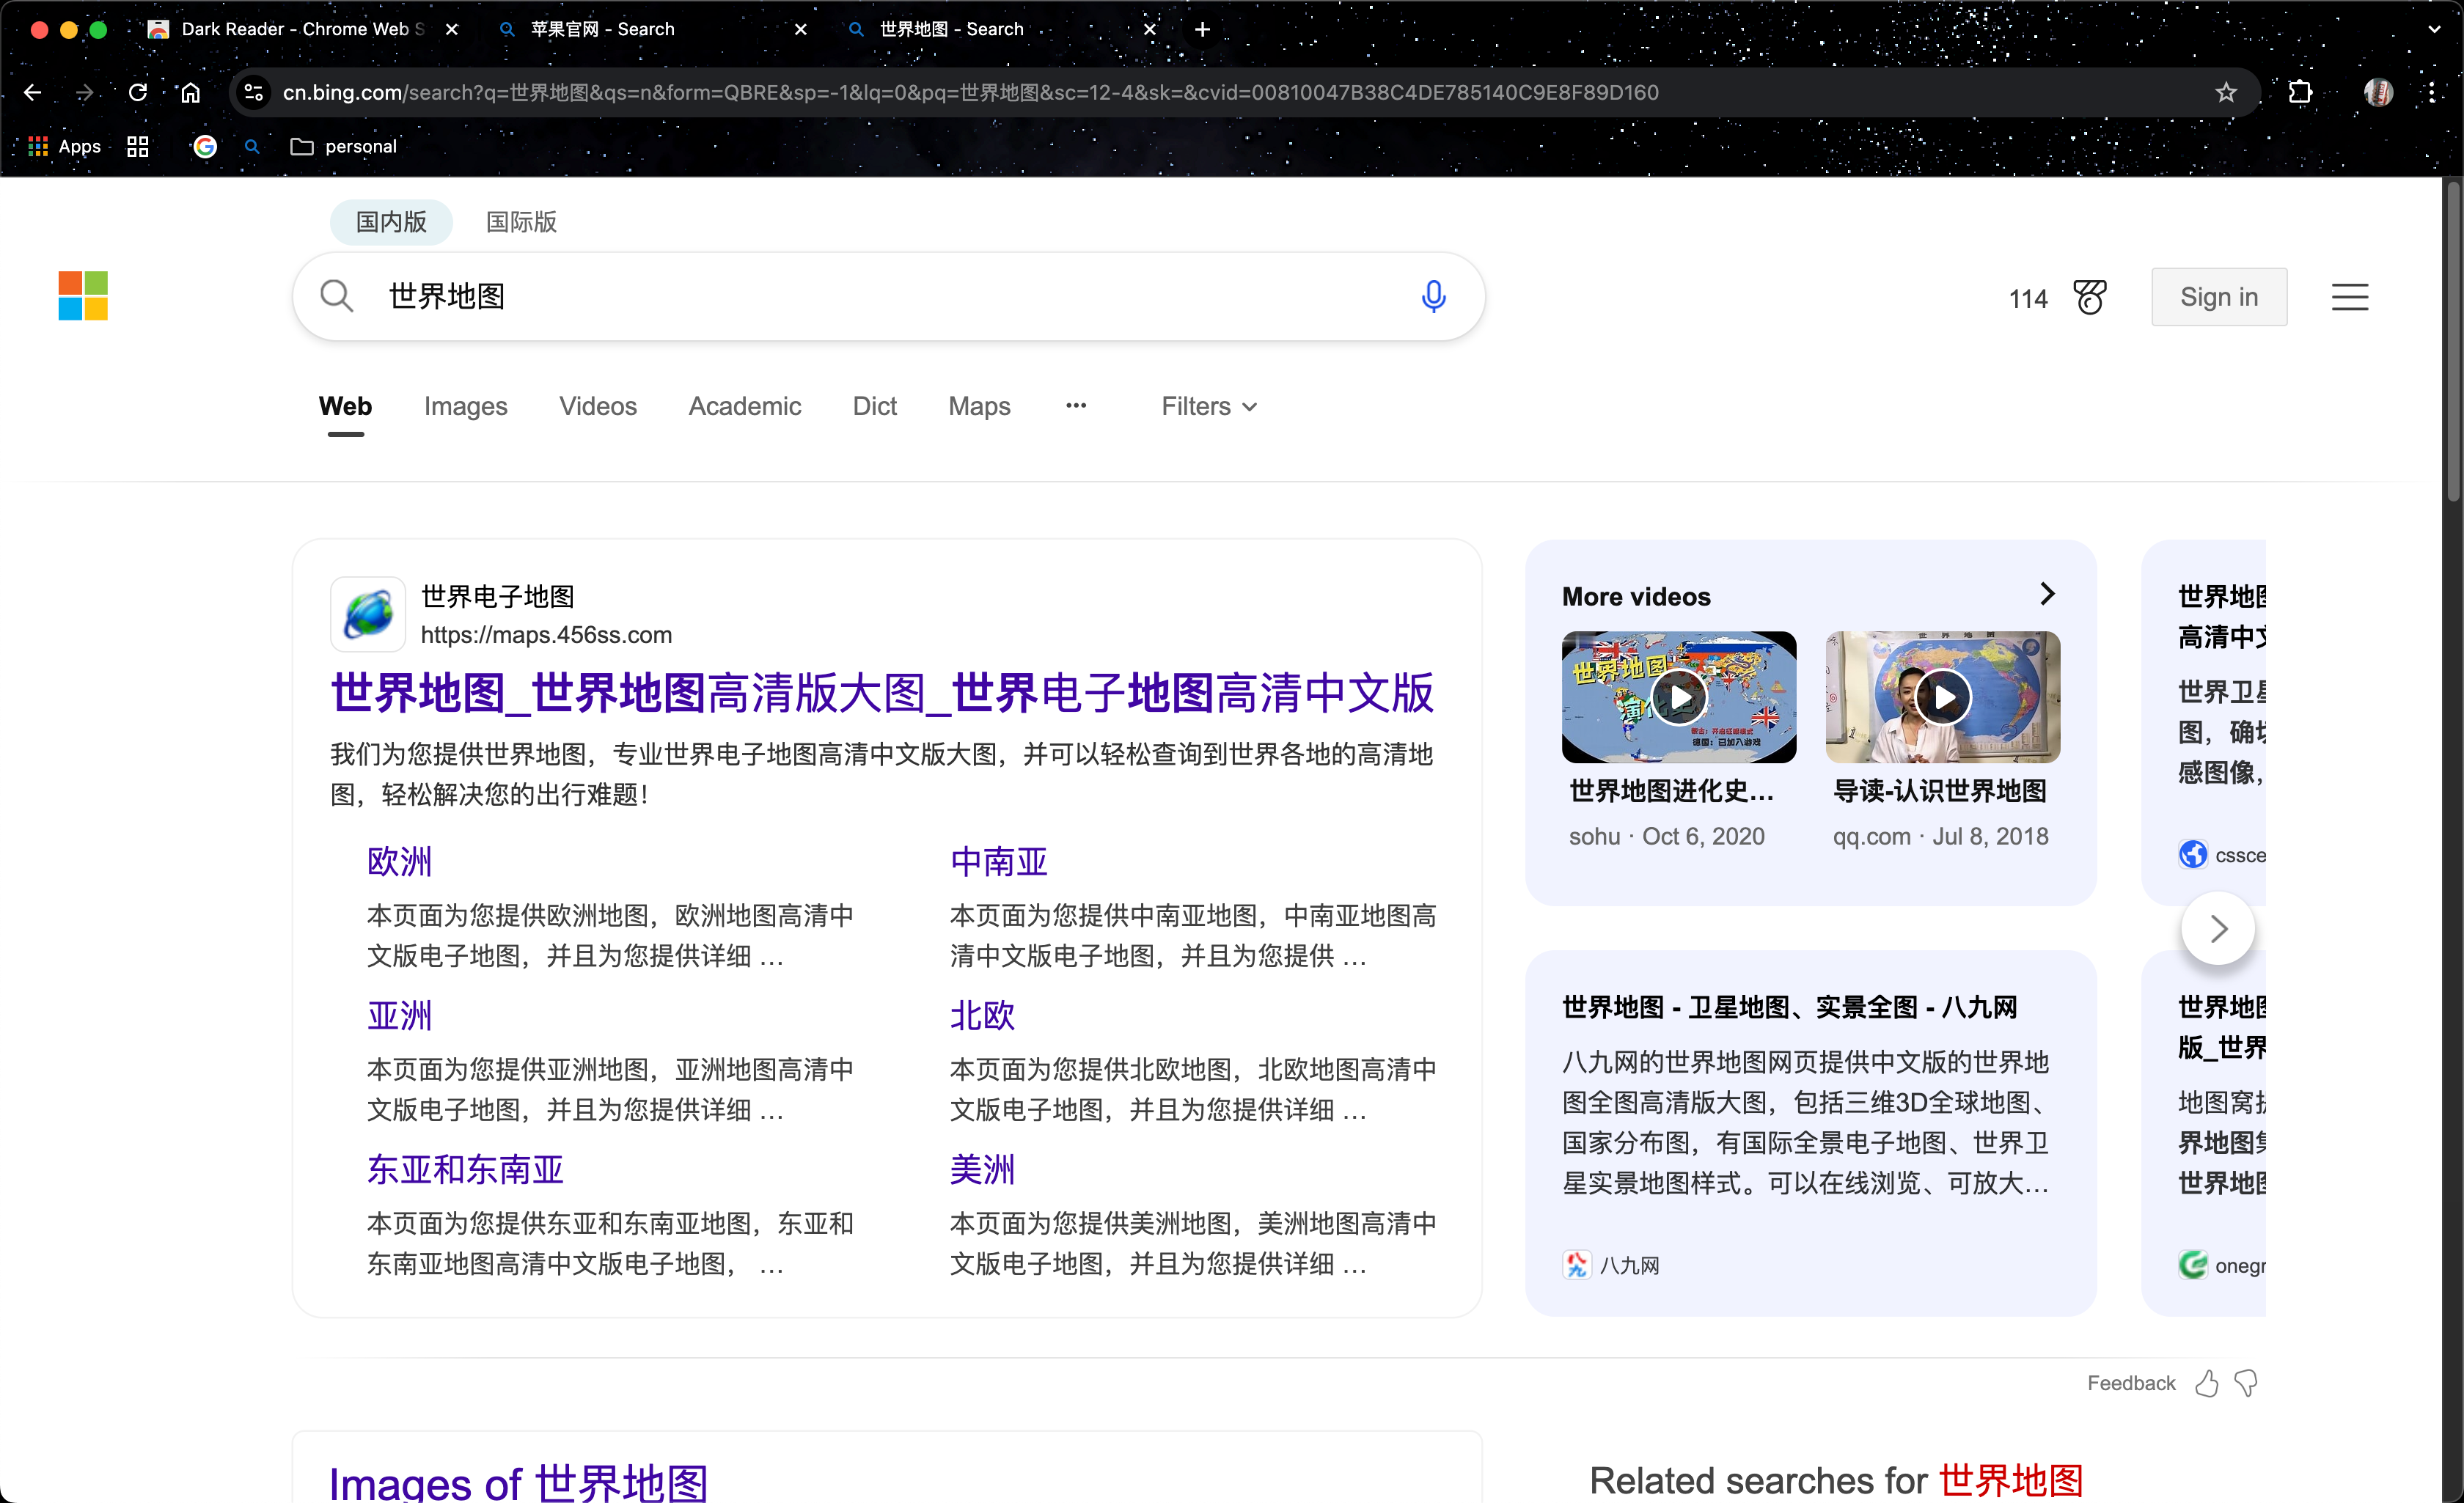Image resolution: width=2464 pixels, height=1503 pixels.
Task: Switch to the 苹果官网 Search browser tab
Action: tap(602, 29)
